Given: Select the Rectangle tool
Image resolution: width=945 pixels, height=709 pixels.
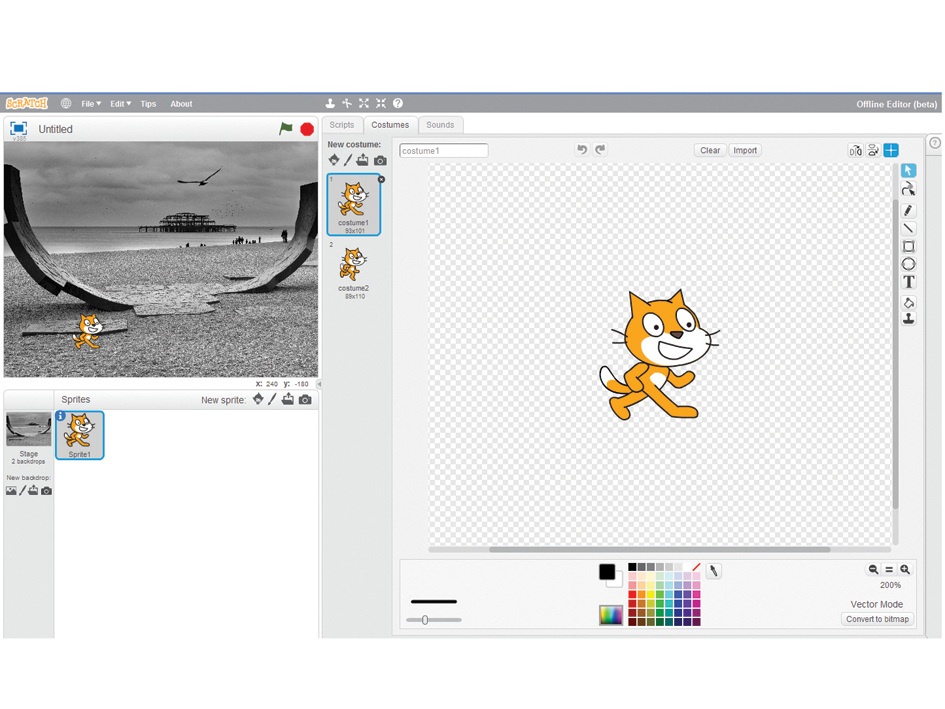Looking at the screenshot, I should (908, 246).
